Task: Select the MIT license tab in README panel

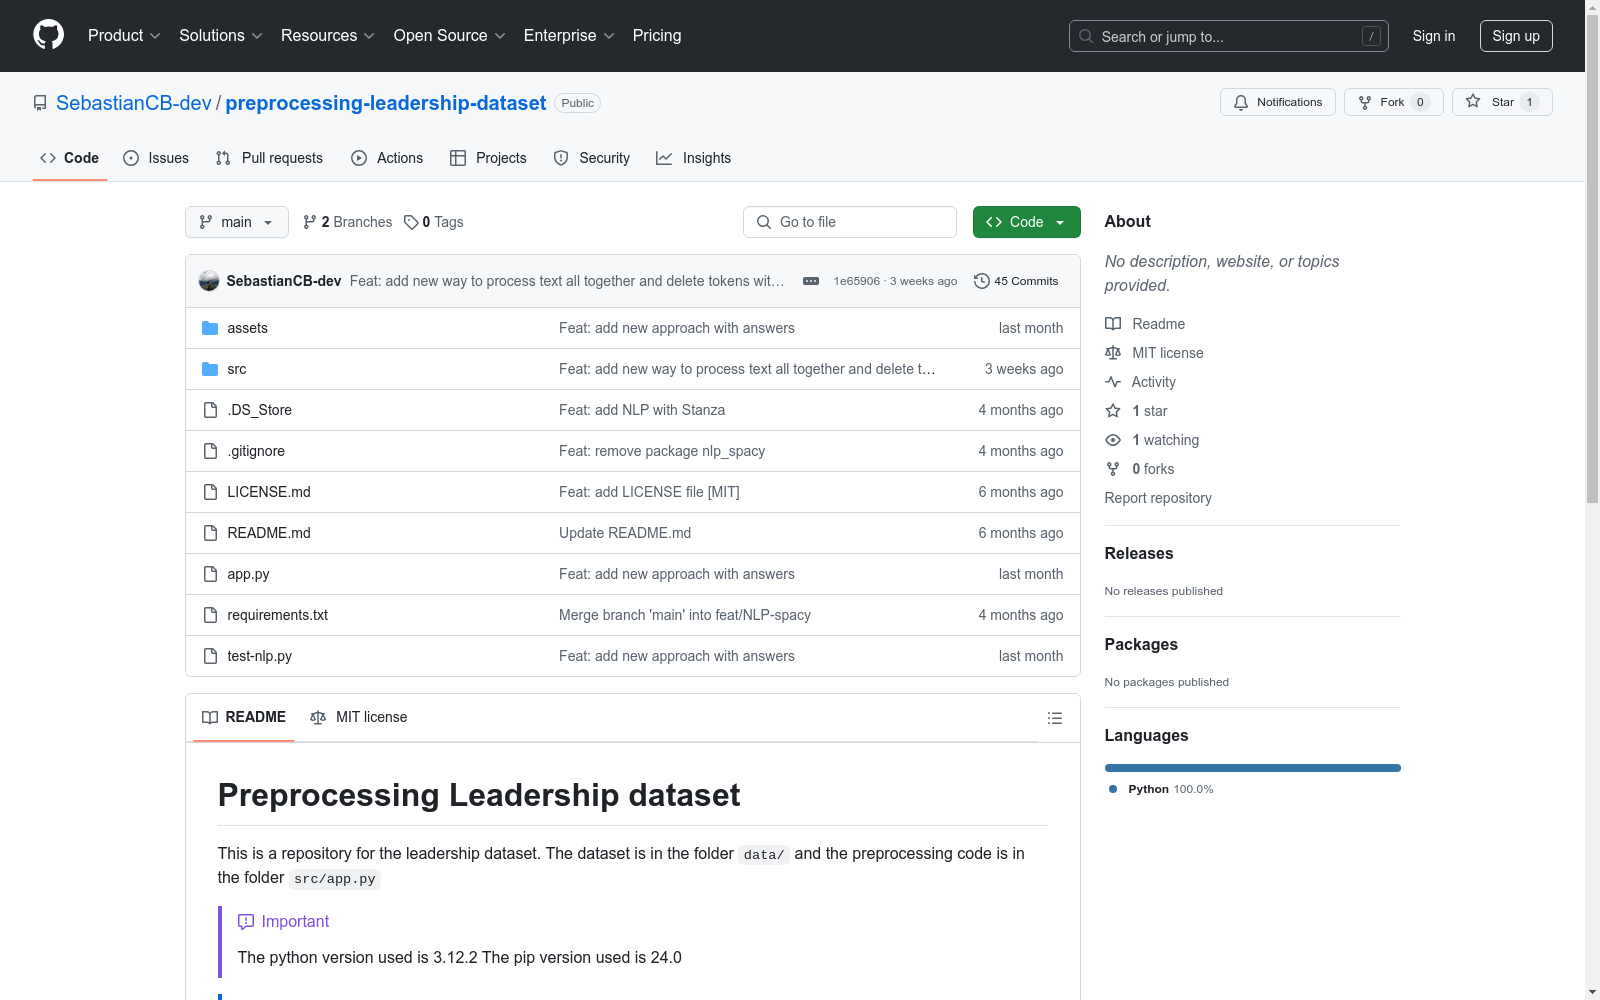Action: (x=359, y=717)
